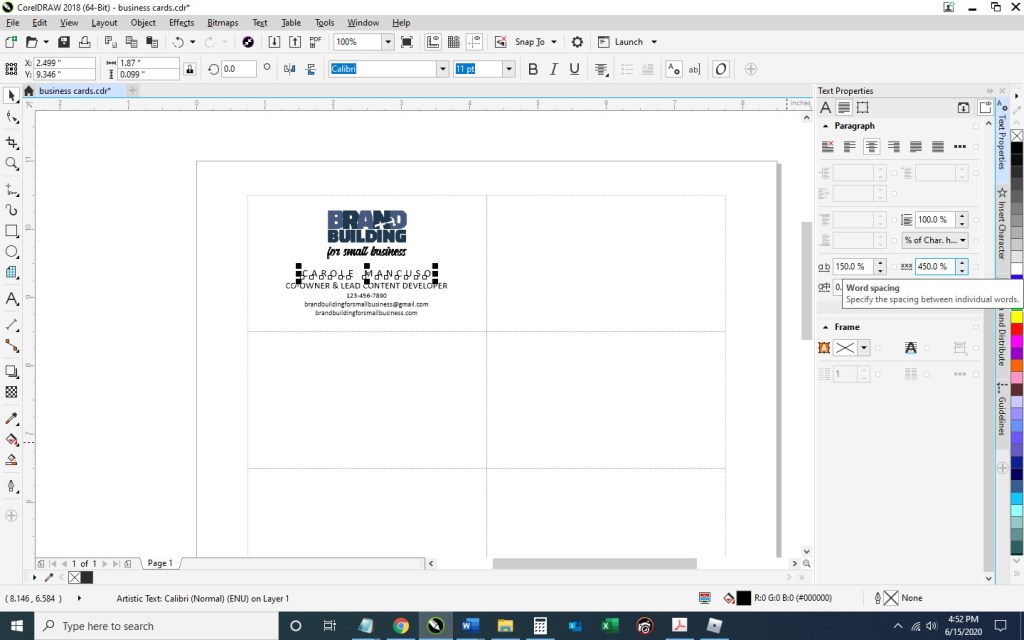This screenshot has width=1024, height=640.
Task: Open the Bitmaps menu
Action: (222, 22)
